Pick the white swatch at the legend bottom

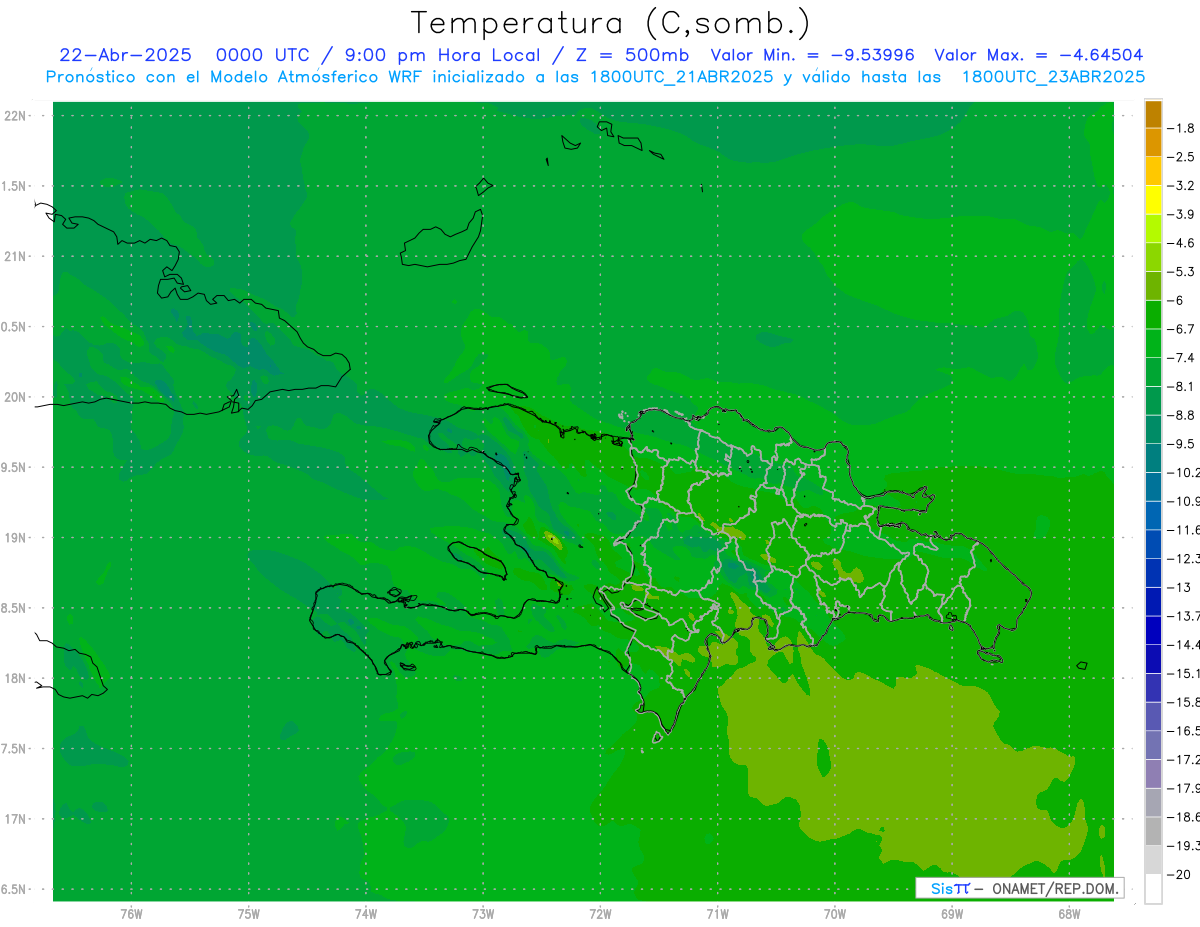1153,889
